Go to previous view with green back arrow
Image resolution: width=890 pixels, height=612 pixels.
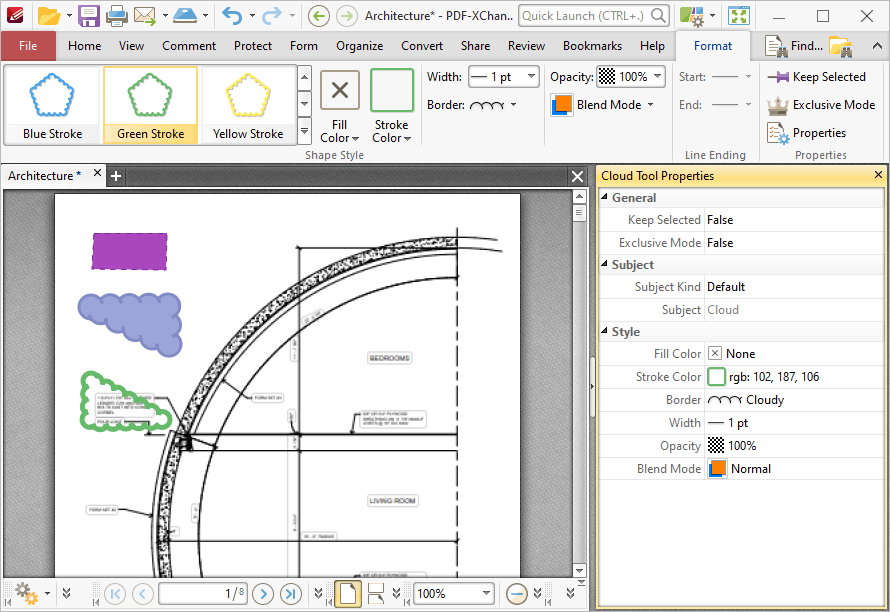(318, 16)
